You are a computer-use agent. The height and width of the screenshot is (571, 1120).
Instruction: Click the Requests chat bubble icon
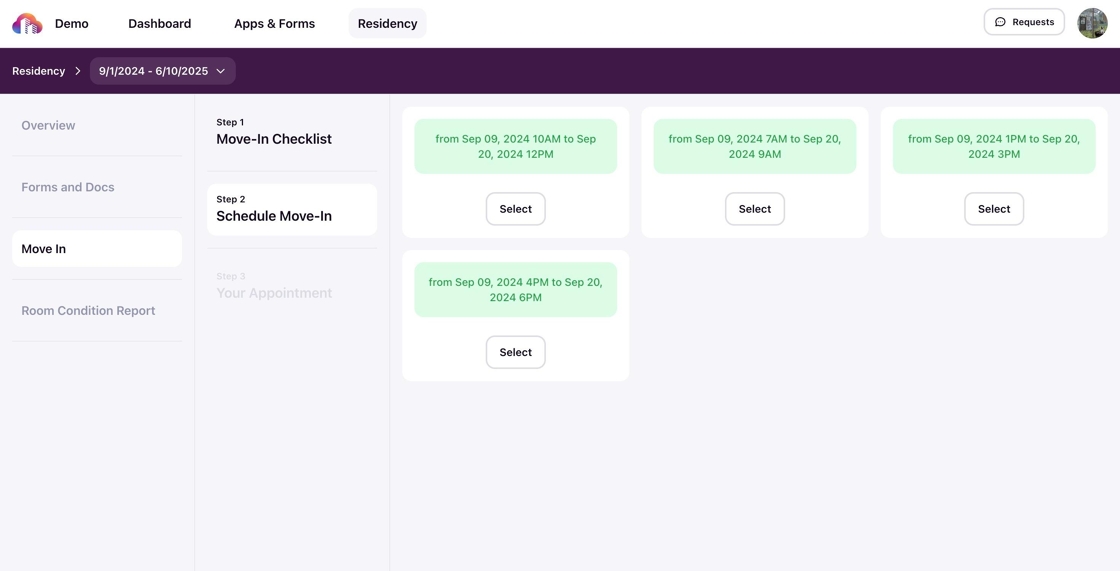click(x=1000, y=22)
